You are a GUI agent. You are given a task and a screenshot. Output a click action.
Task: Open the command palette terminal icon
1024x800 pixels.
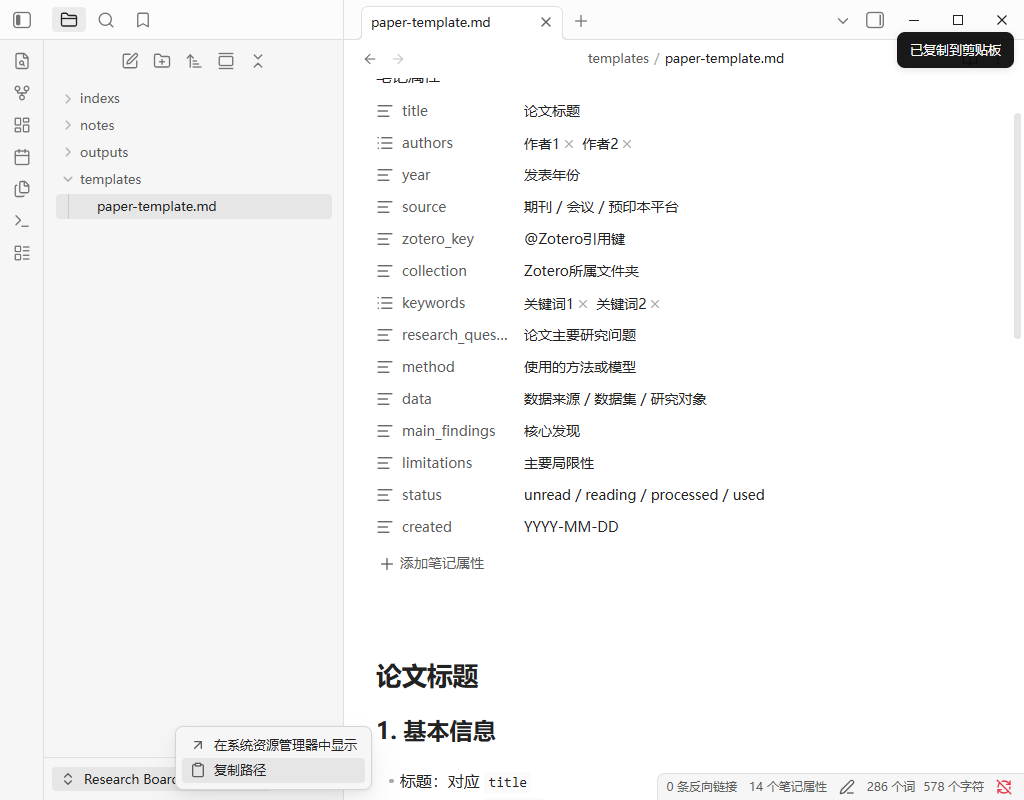click(x=22, y=221)
